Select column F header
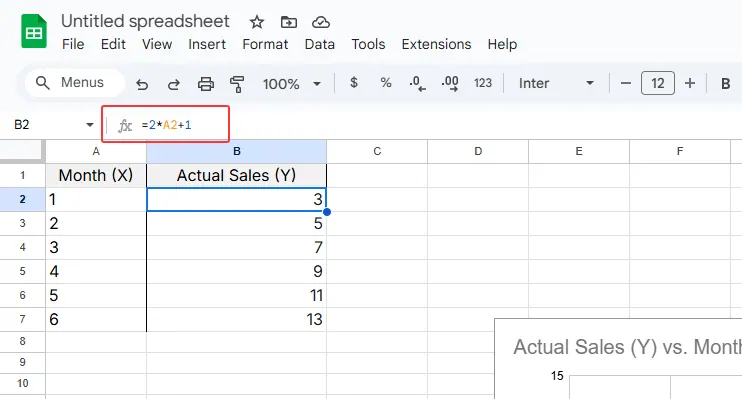 tap(680, 151)
